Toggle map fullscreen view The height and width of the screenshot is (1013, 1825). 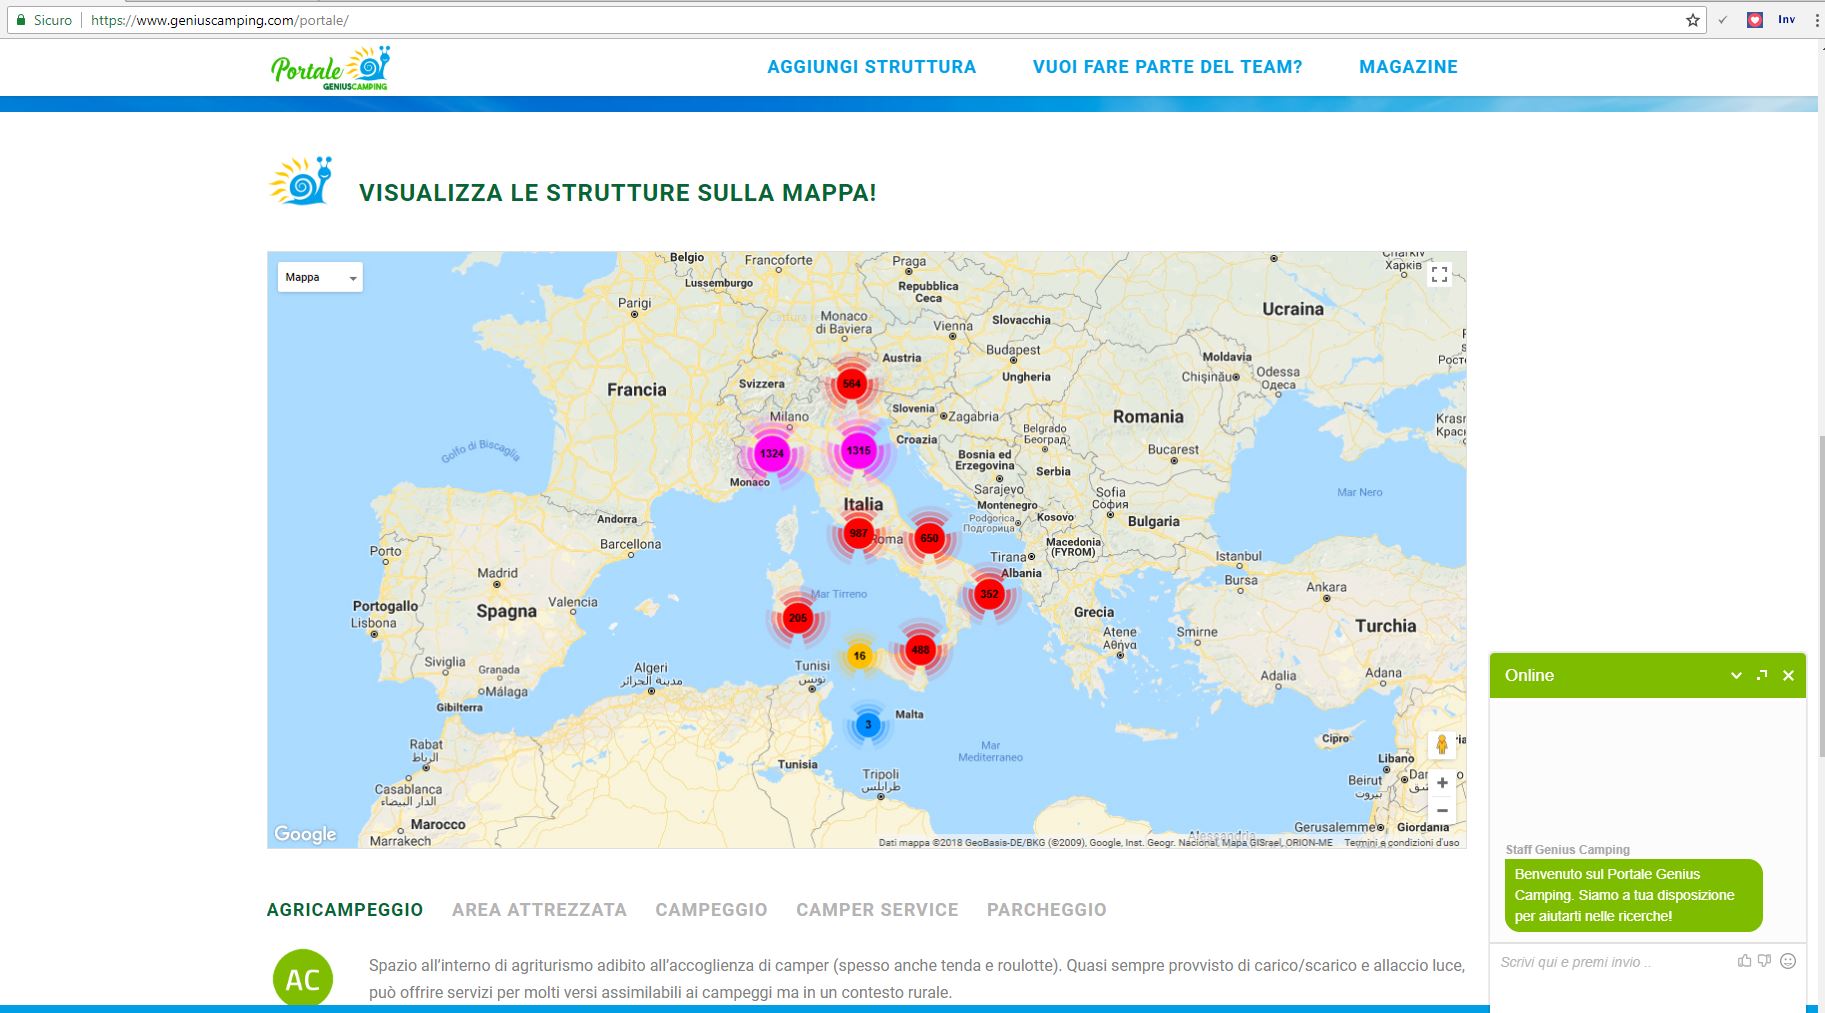point(1439,274)
